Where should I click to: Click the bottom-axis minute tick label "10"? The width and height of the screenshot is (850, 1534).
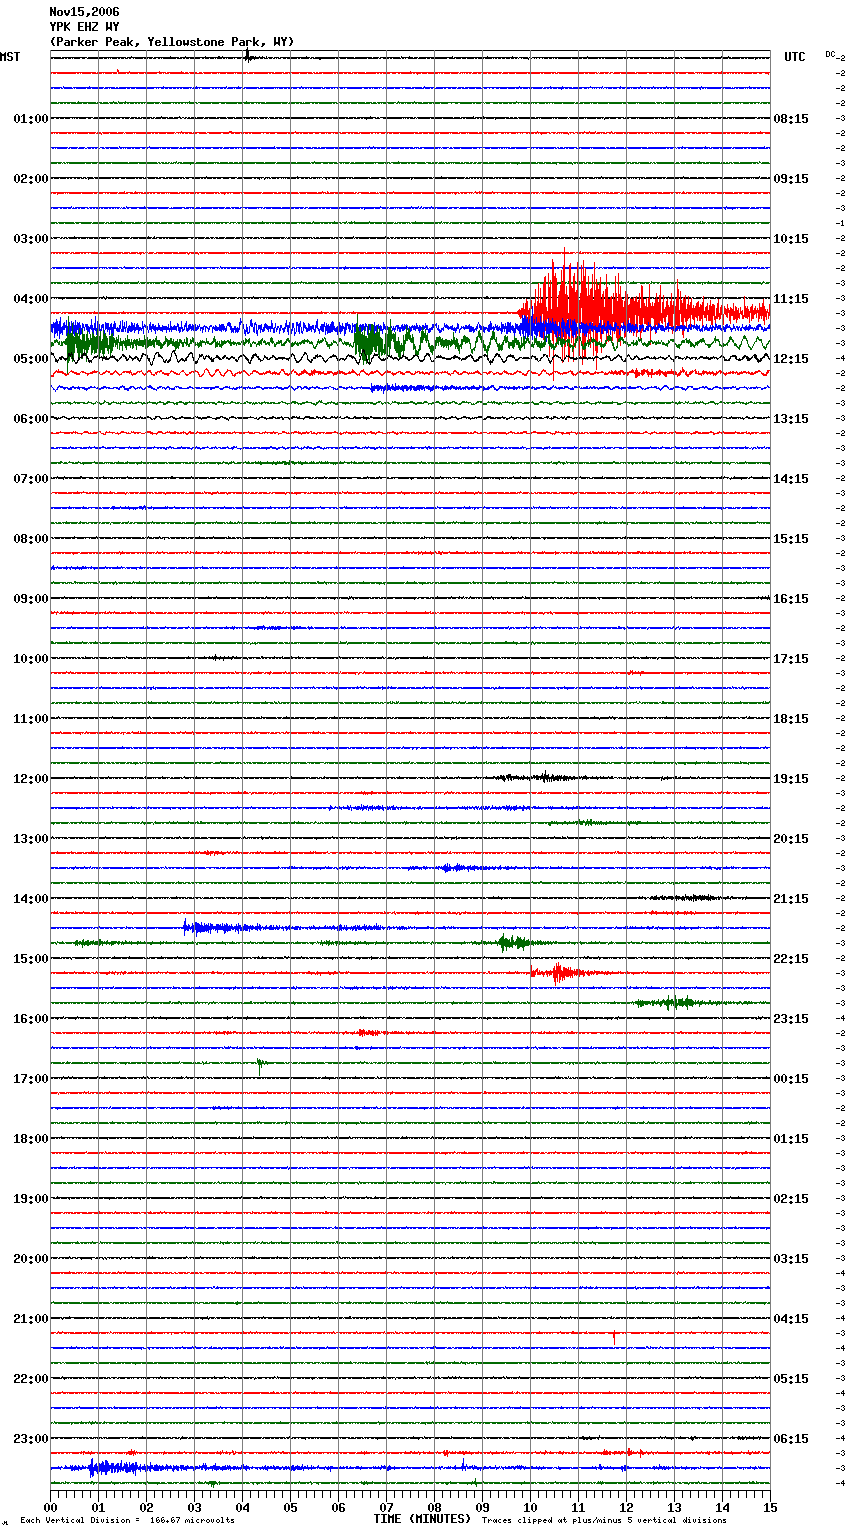[530, 1507]
